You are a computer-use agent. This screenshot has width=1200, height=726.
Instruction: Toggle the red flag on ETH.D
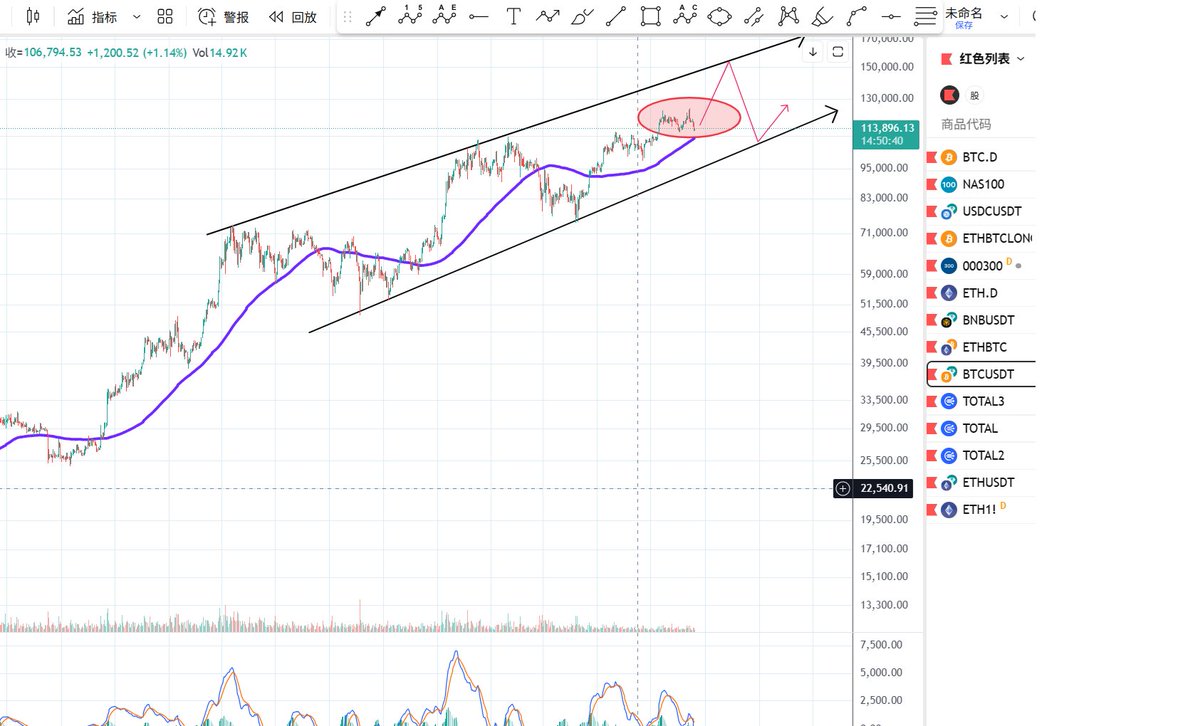tap(931, 293)
